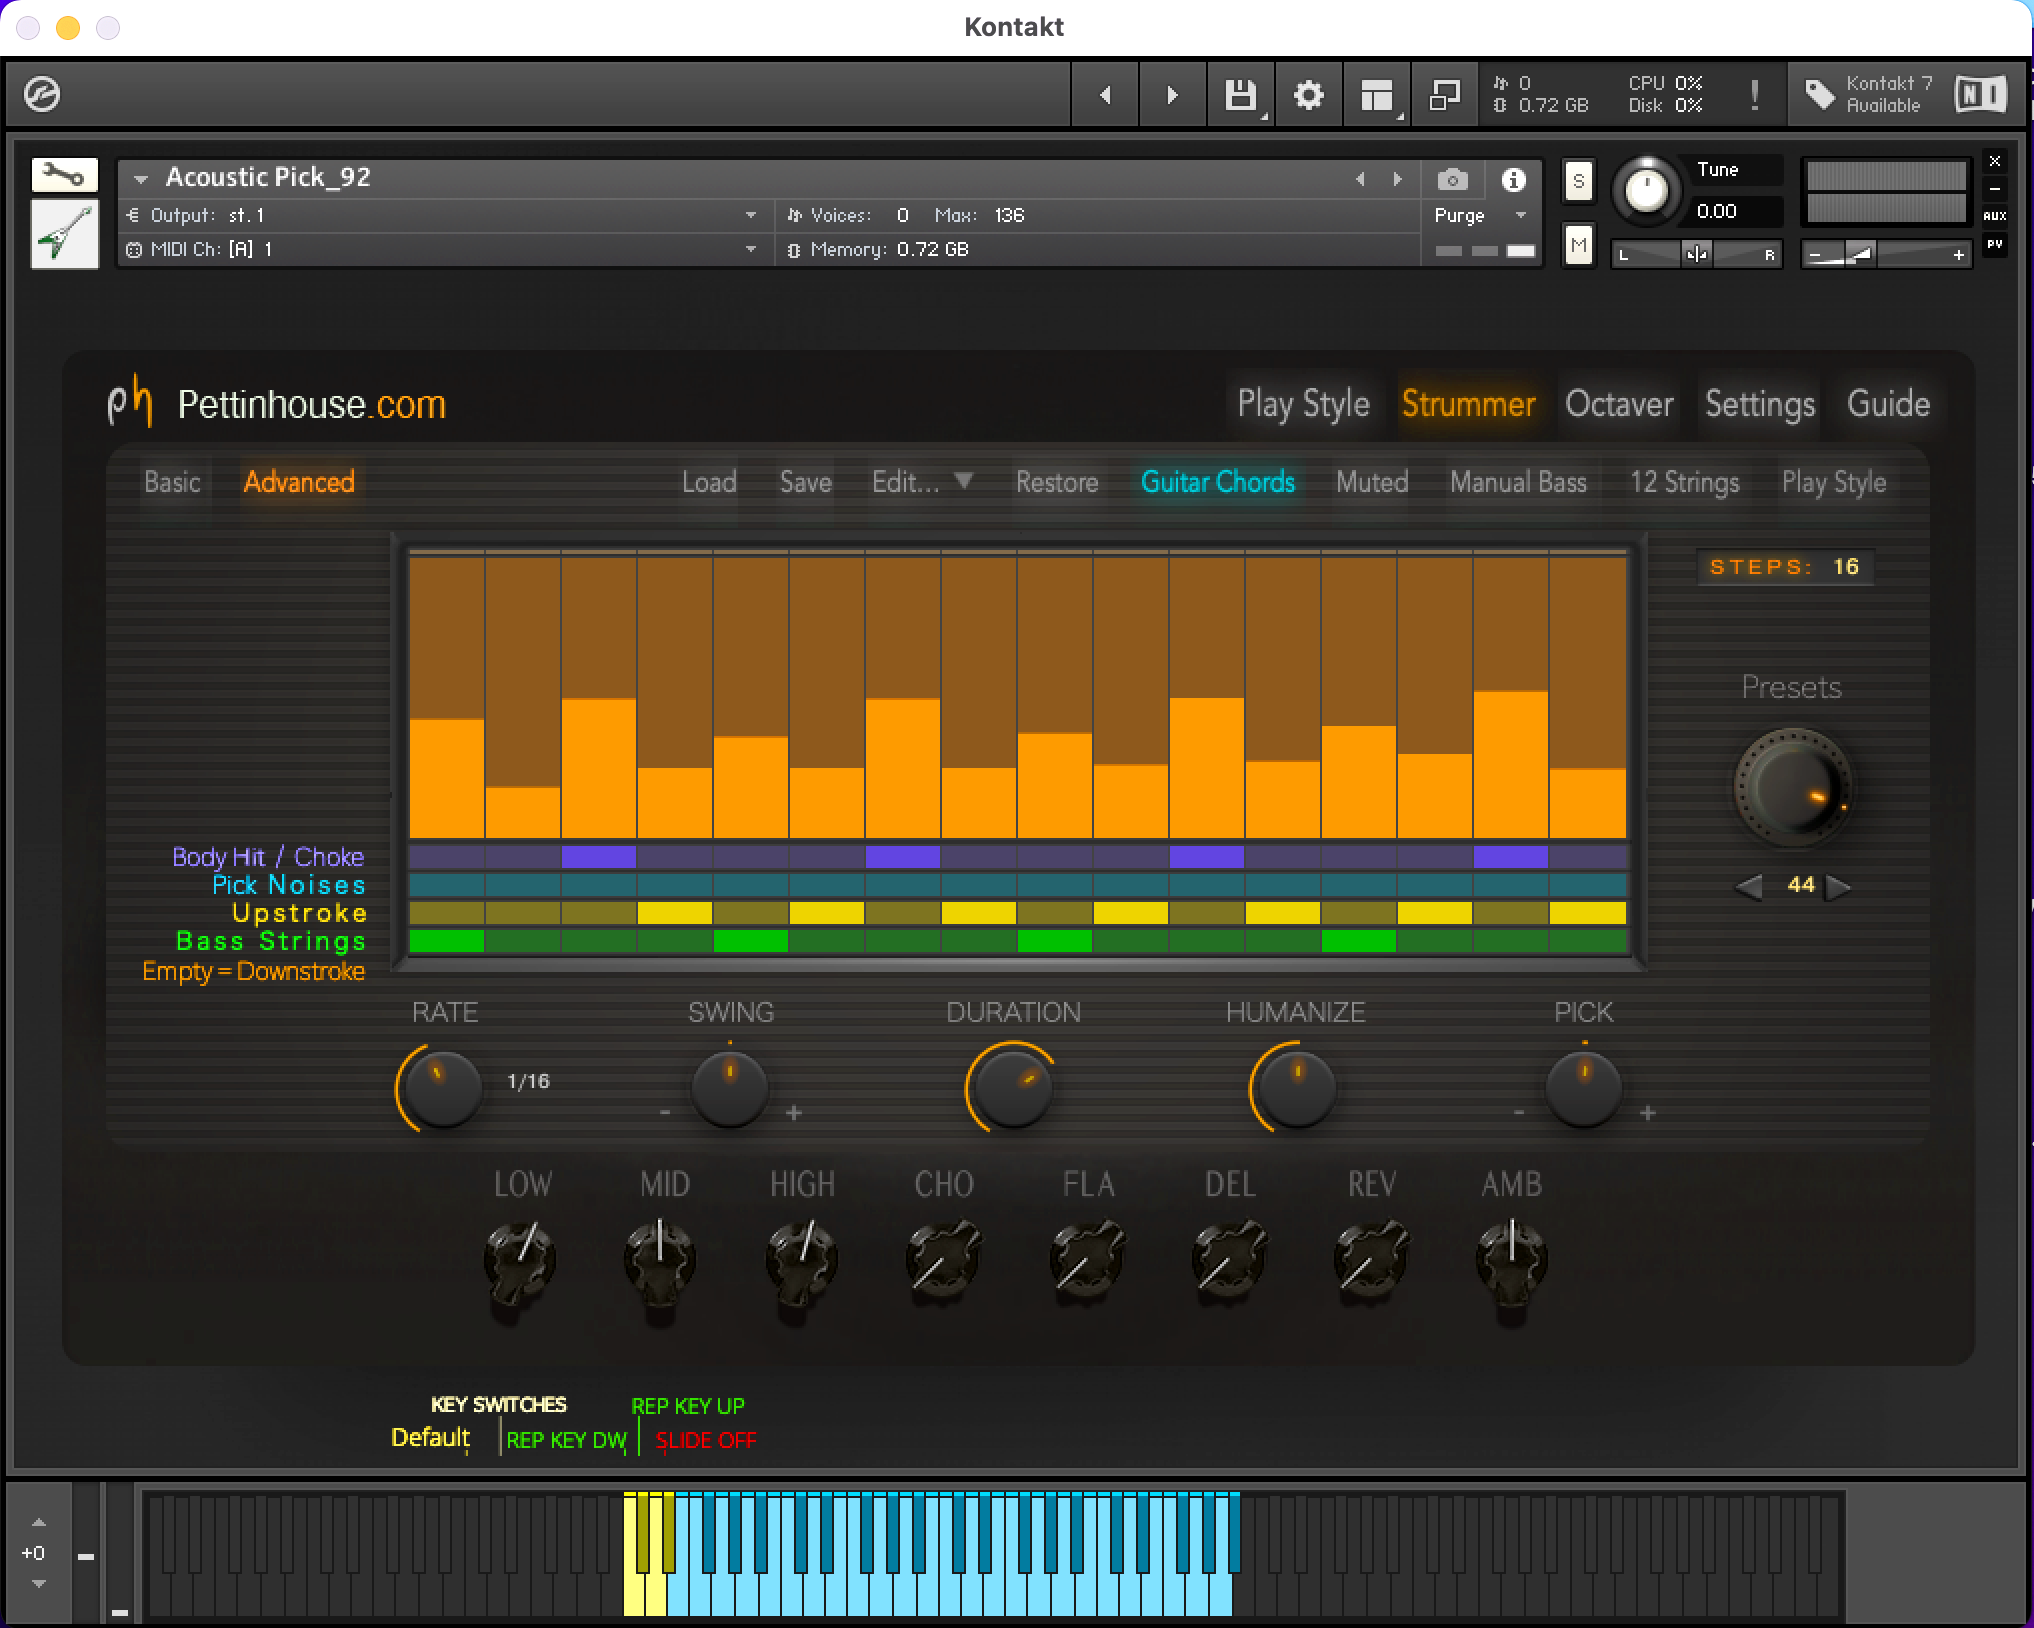Open the workspace layout panel icon
2034x1628 pixels.
[x=1377, y=95]
